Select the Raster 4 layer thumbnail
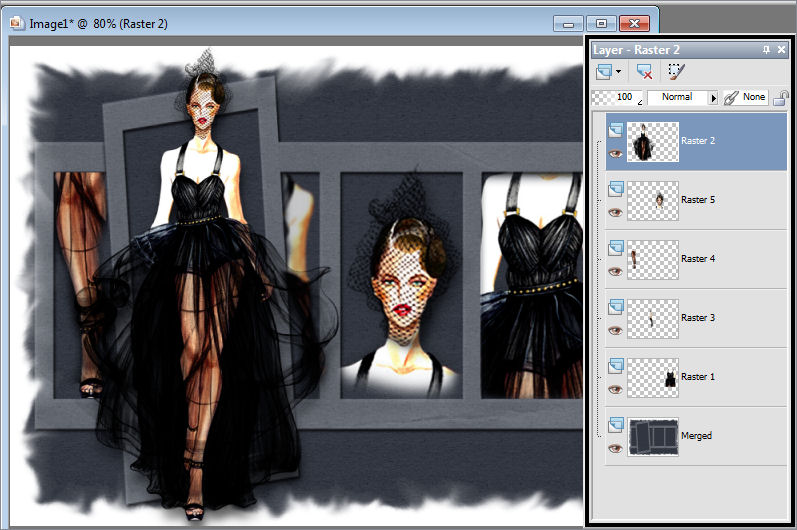The height and width of the screenshot is (530, 797). click(653, 260)
